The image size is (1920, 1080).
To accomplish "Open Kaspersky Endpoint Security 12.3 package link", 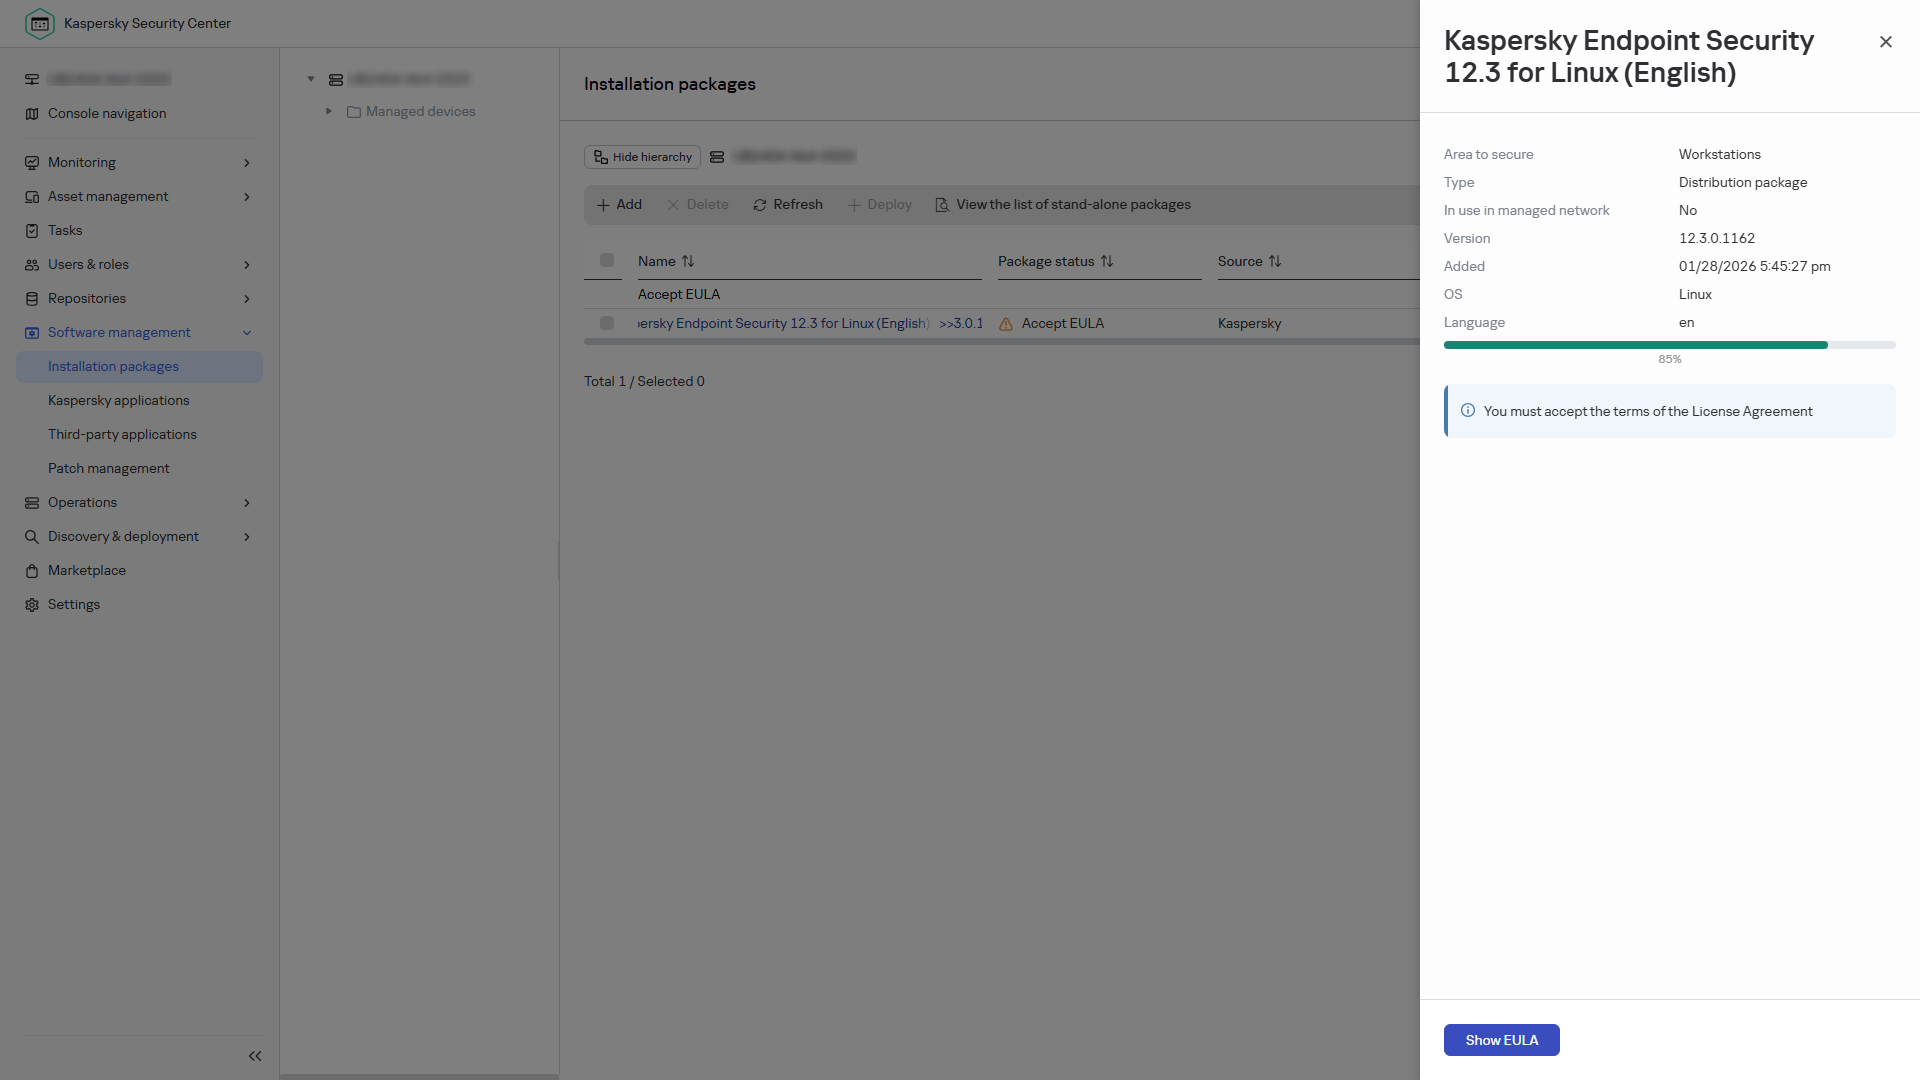I will pos(783,323).
